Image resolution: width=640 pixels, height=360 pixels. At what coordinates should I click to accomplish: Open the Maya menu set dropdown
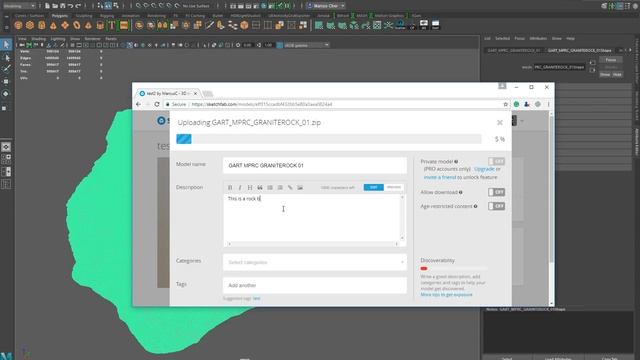[x=18, y=6]
